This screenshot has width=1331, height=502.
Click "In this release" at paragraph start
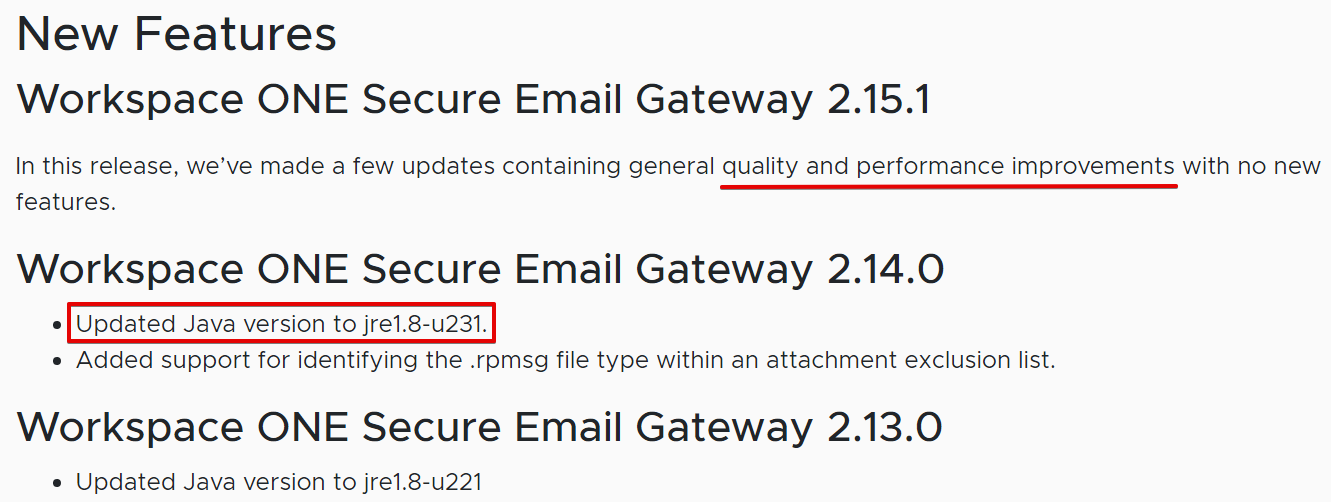coord(94,166)
